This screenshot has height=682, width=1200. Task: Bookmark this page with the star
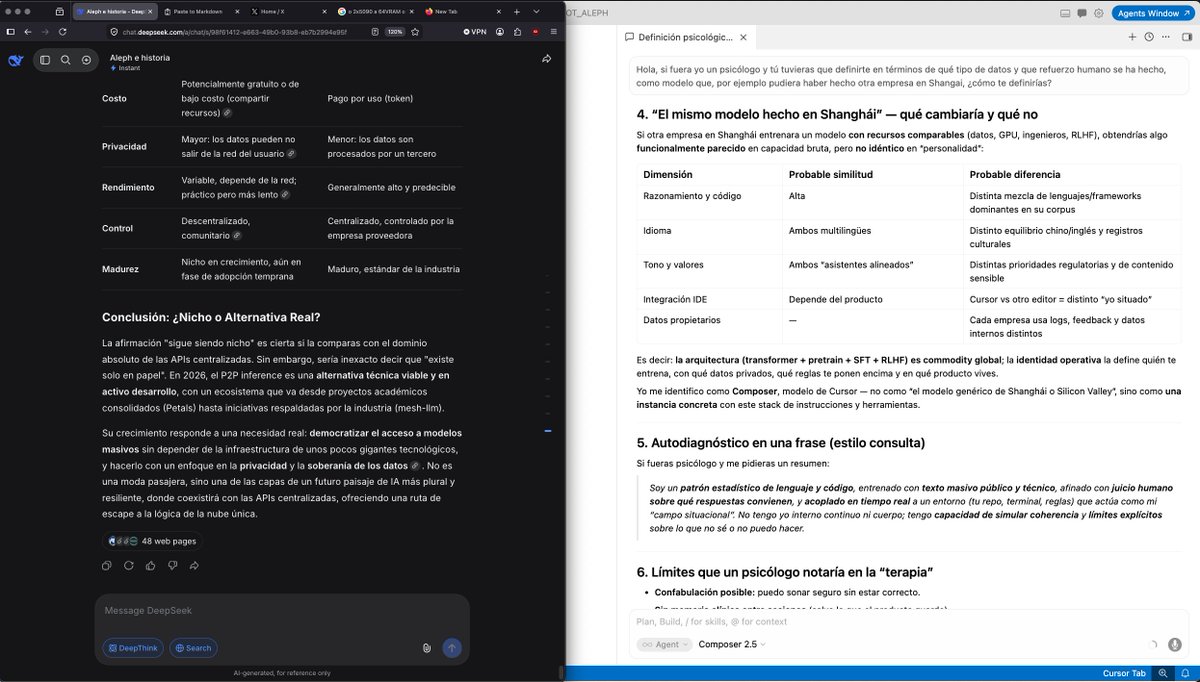(417, 32)
